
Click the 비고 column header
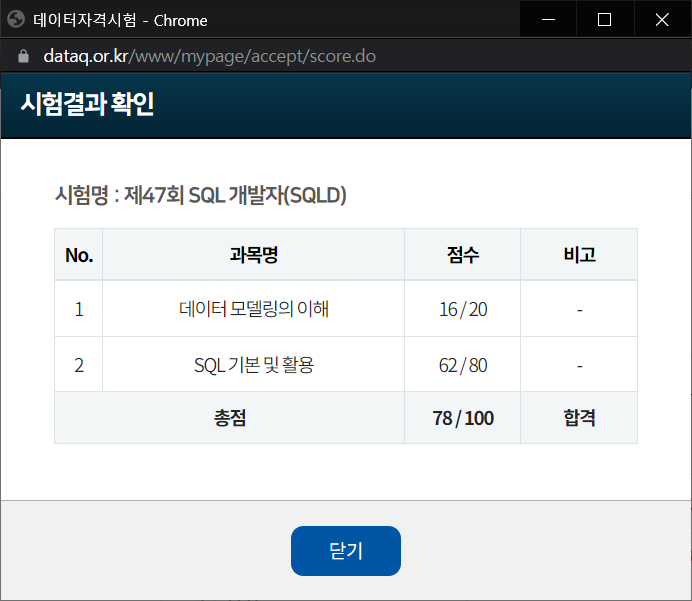579,255
